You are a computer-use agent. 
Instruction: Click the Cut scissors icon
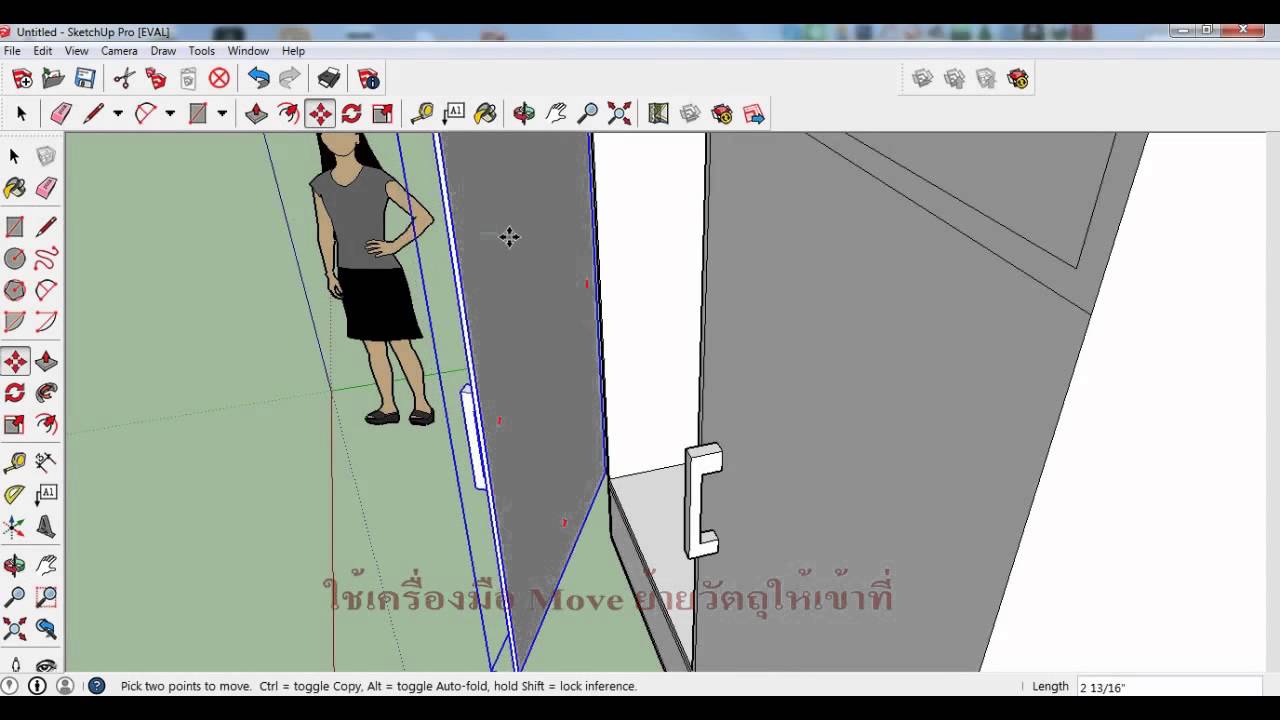pyautogui.click(x=124, y=78)
